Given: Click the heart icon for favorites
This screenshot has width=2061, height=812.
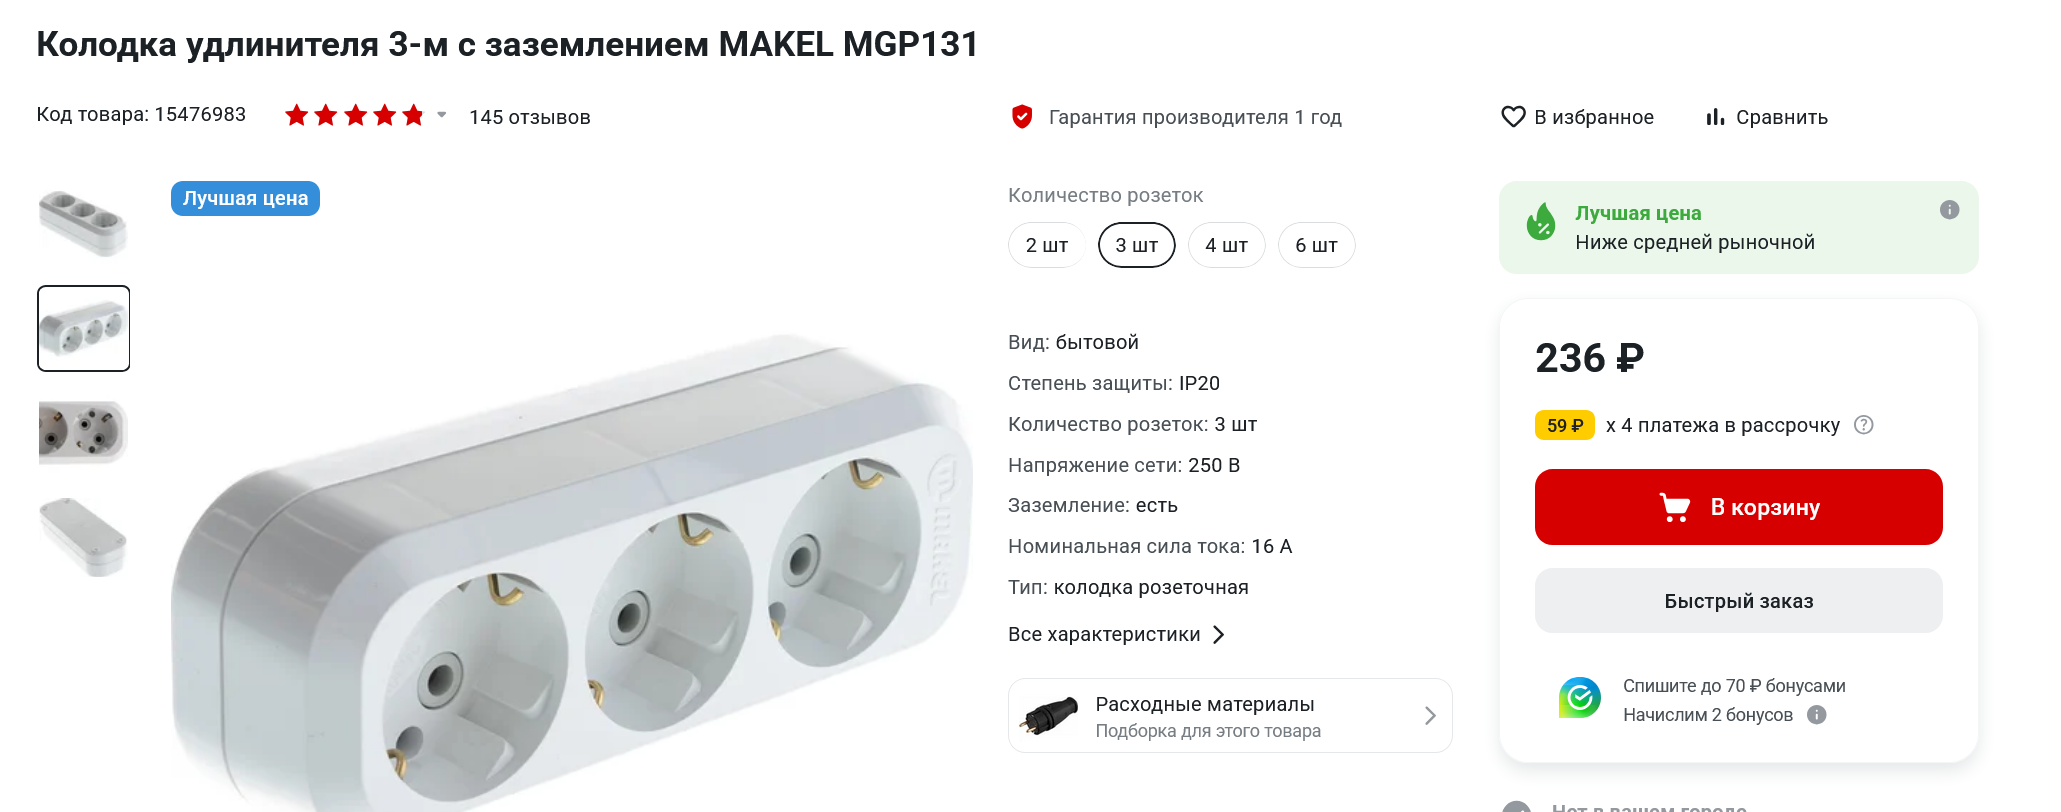Looking at the screenshot, I should (1513, 117).
